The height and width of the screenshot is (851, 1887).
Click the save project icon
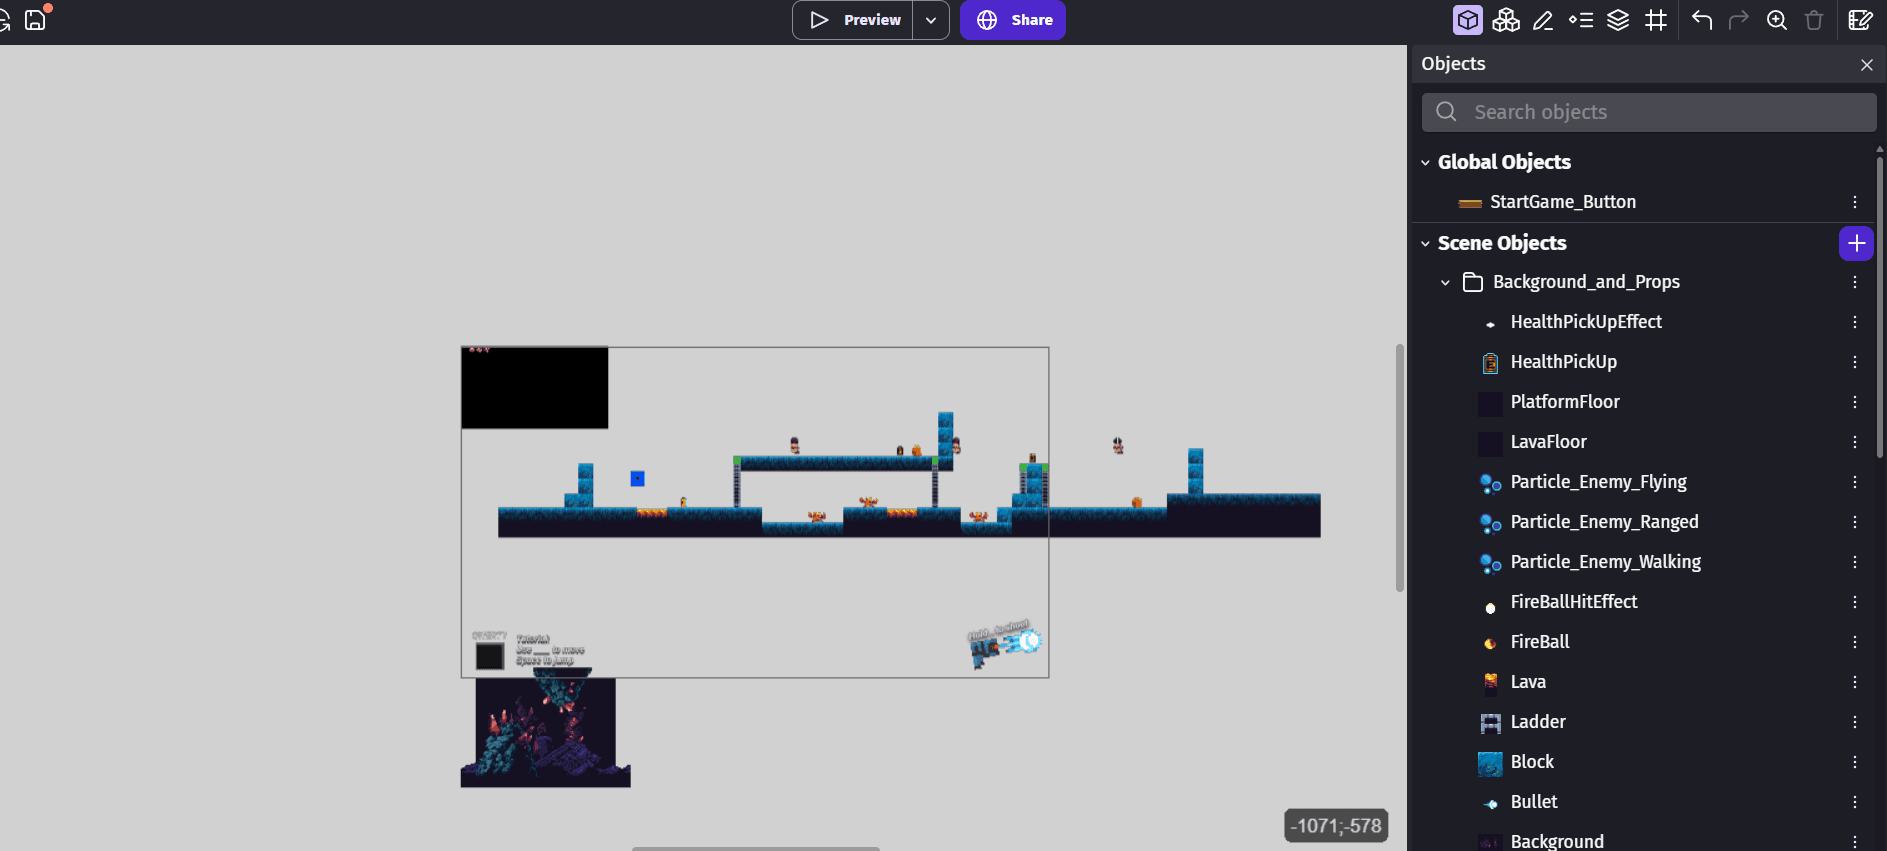pyautogui.click(x=36, y=19)
